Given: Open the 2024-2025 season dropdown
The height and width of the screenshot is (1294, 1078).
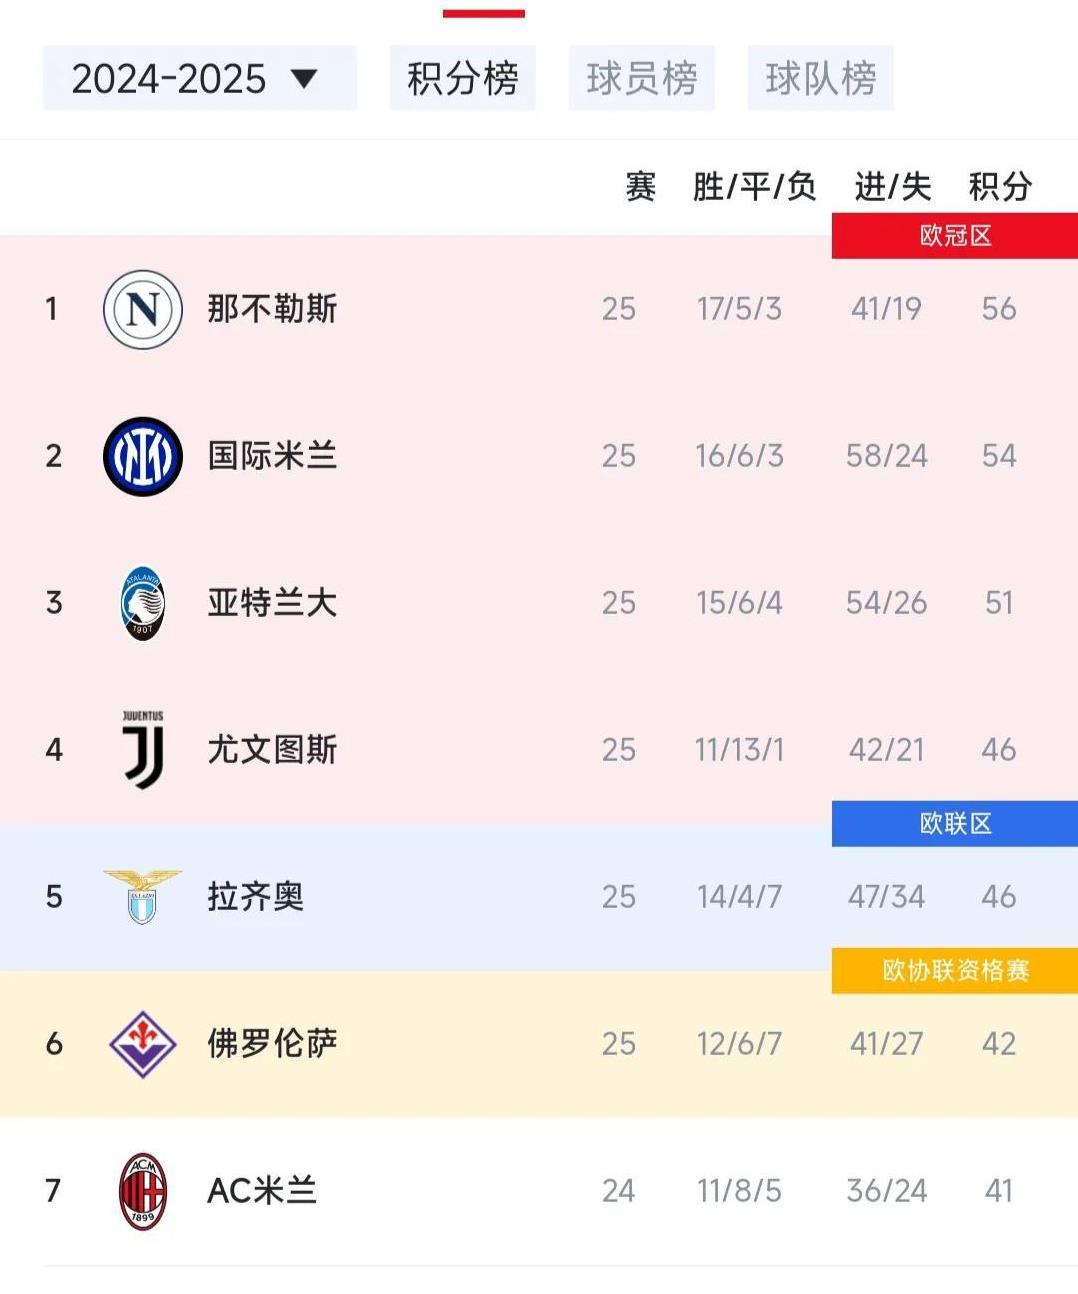Looking at the screenshot, I should (199, 79).
